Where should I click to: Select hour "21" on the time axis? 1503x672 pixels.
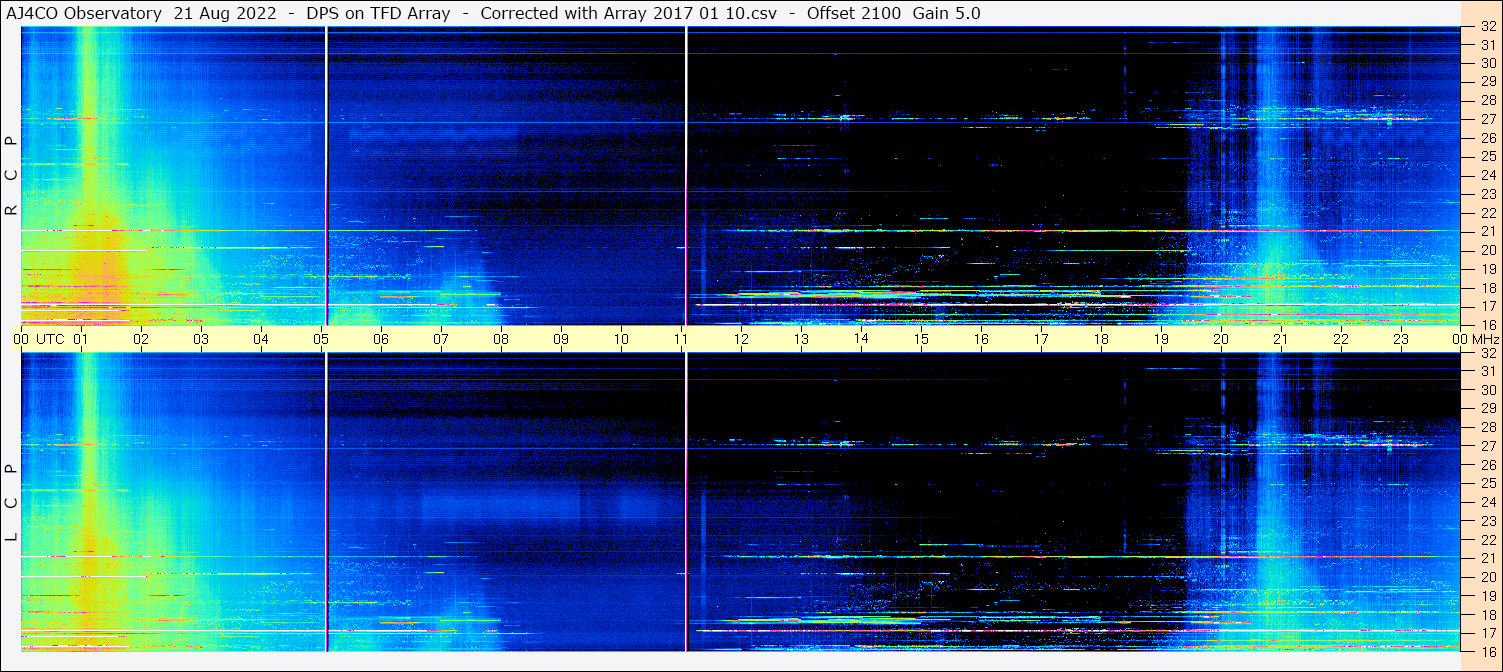click(1281, 339)
